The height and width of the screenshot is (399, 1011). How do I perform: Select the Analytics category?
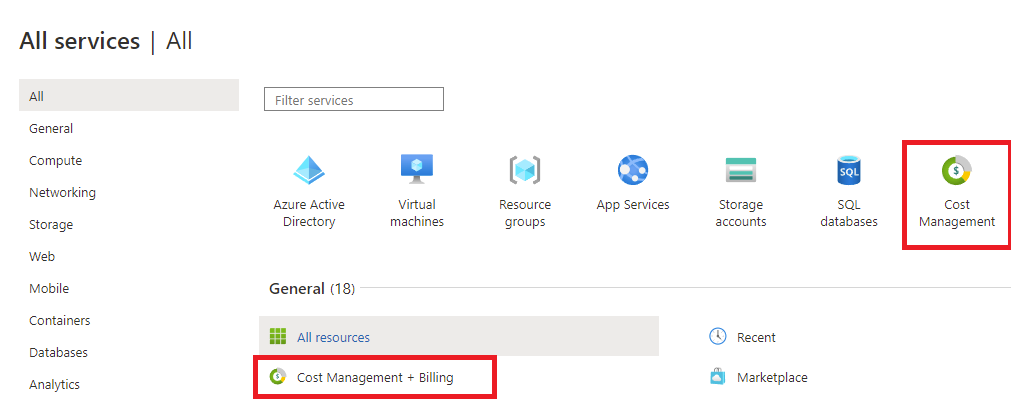[x=54, y=385]
